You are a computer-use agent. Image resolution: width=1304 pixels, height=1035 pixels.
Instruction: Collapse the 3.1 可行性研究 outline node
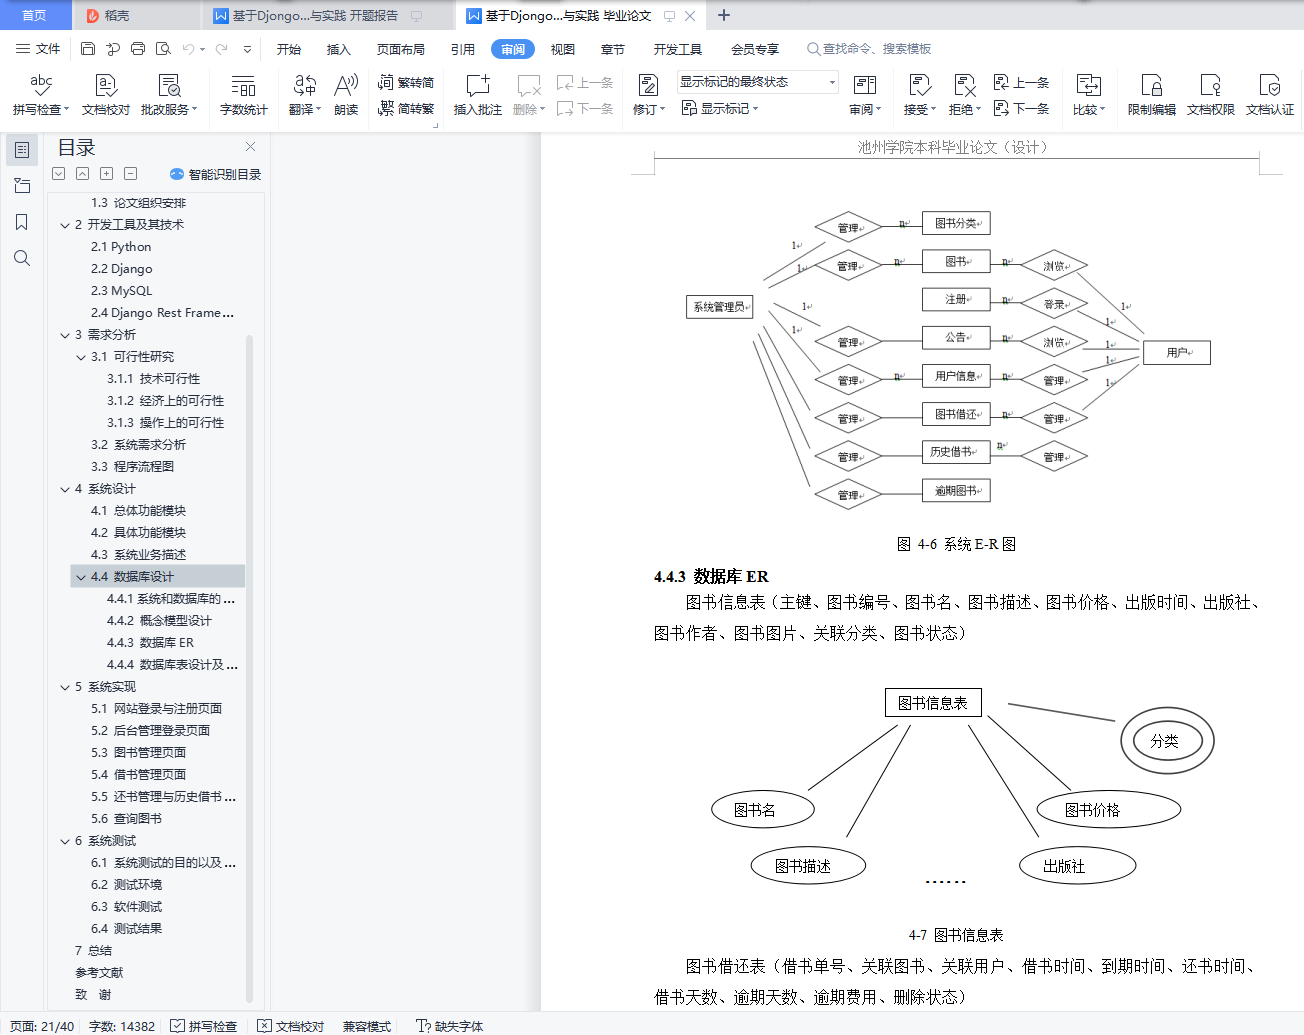pos(81,357)
